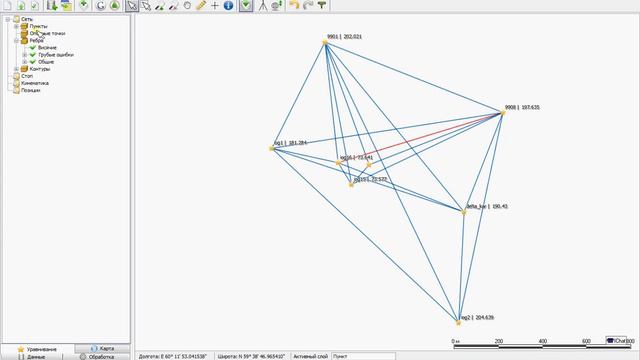This screenshot has width=640, height=360.
Task: Click the green circular globe icon
Action: coord(115,5)
